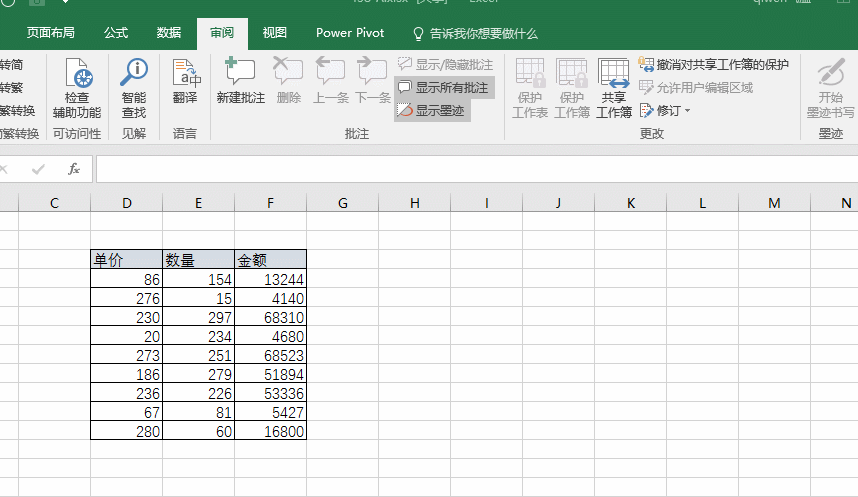Click the insert function fx icon
The width and height of the screenshot is (858, 497).
(74, 169)
